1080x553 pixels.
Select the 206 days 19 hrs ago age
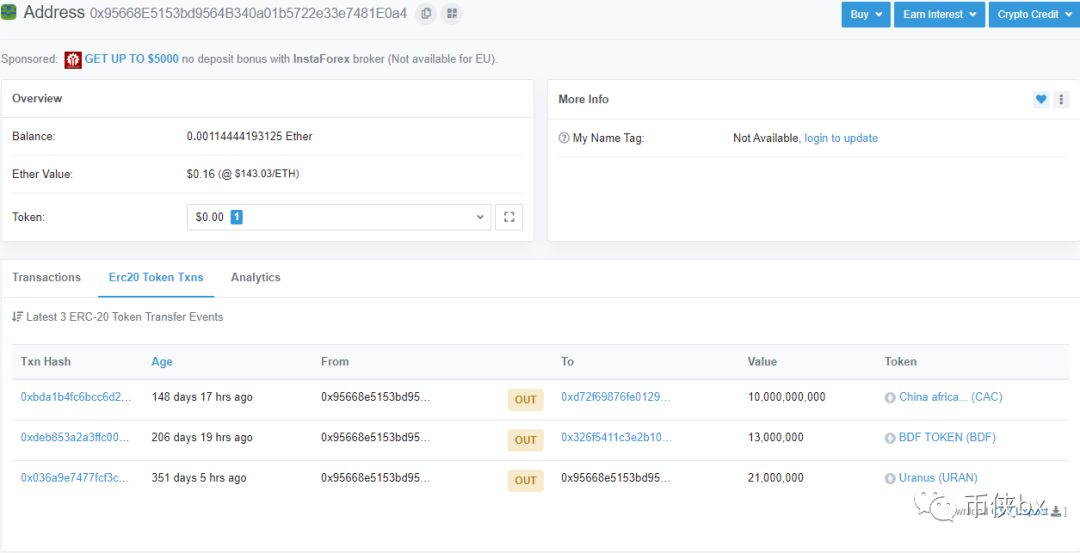tap(202, 438)
